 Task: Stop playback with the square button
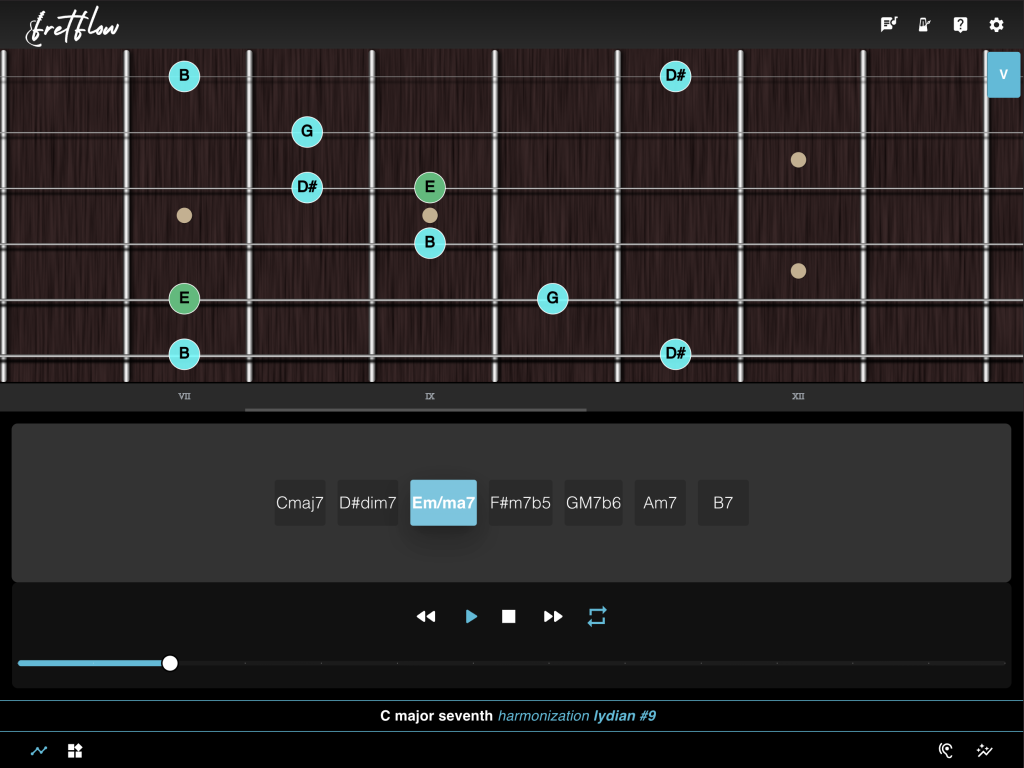pyautogui.click(x=509, y=616)
